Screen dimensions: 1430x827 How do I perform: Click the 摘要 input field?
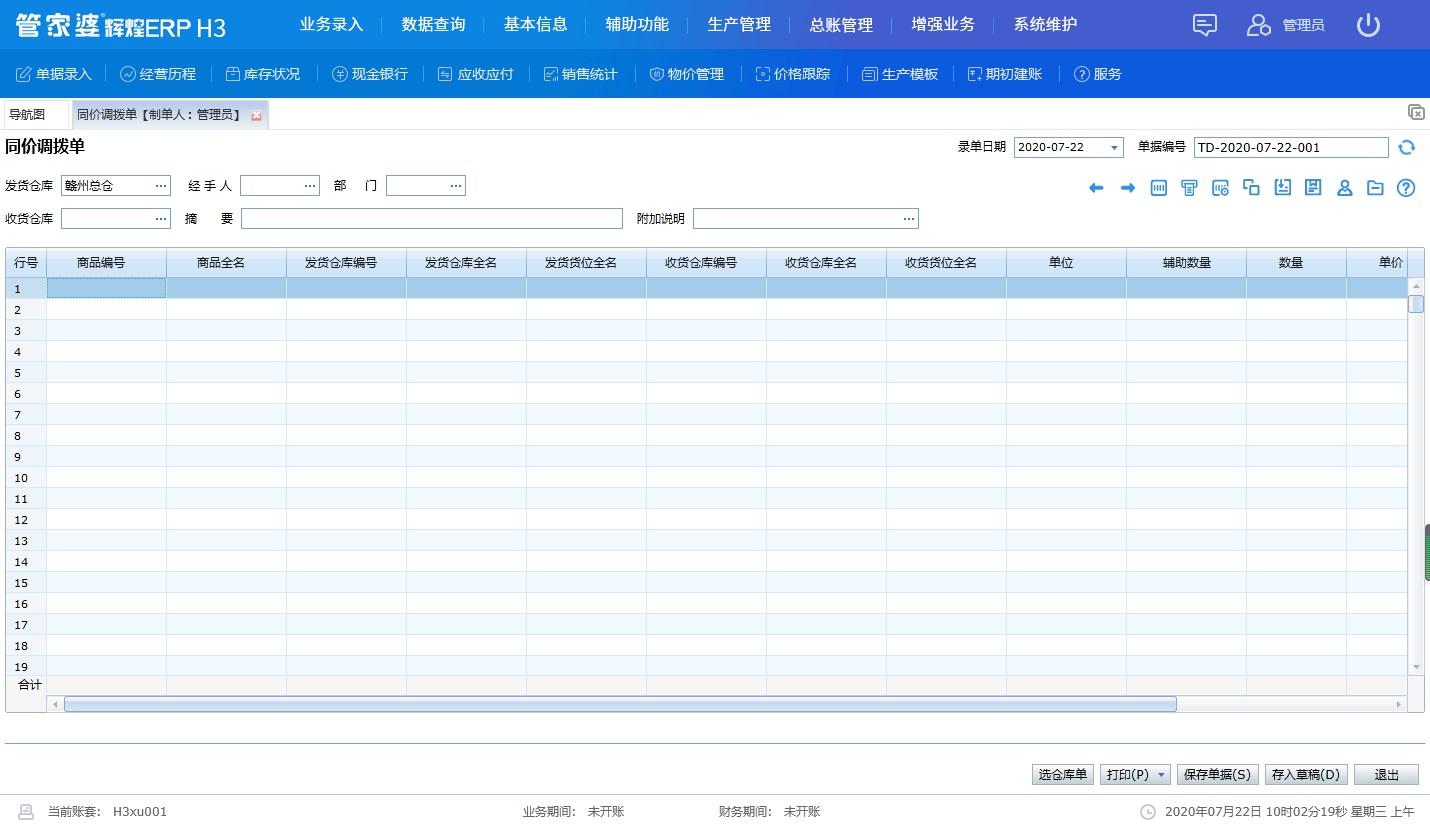(x=432, y=219)
